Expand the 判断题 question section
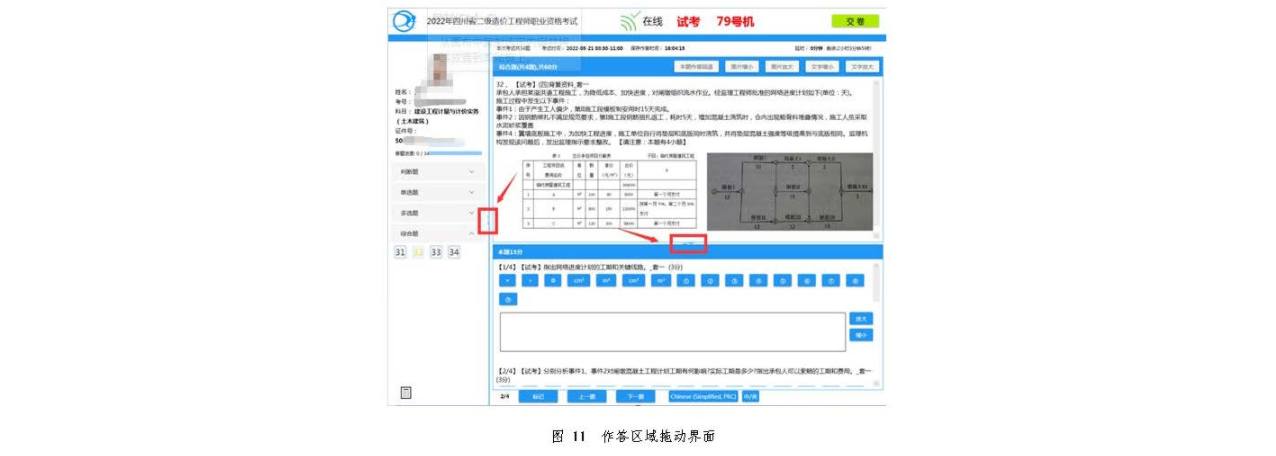This screenshot has width=1276, height=456. tap(440, 172)
